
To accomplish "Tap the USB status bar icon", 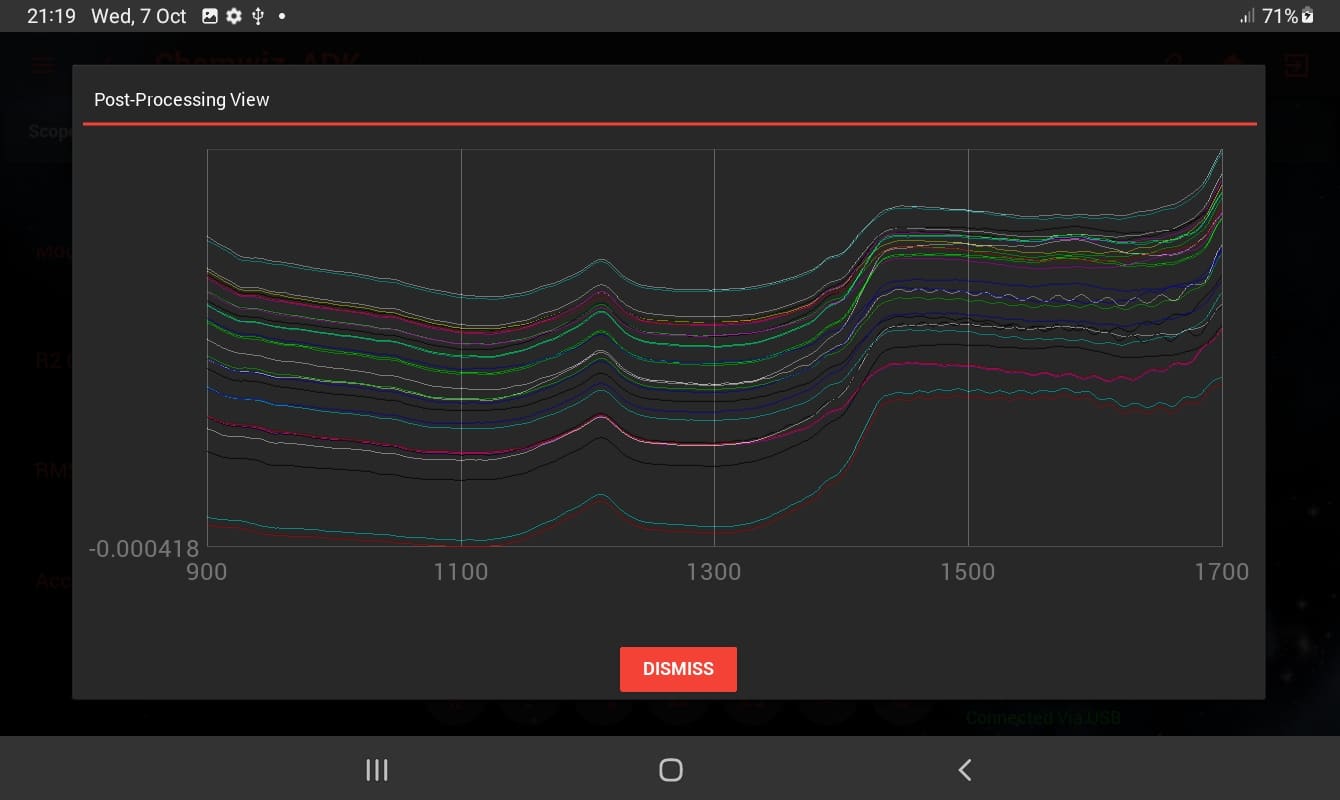I will click(258, 16).
